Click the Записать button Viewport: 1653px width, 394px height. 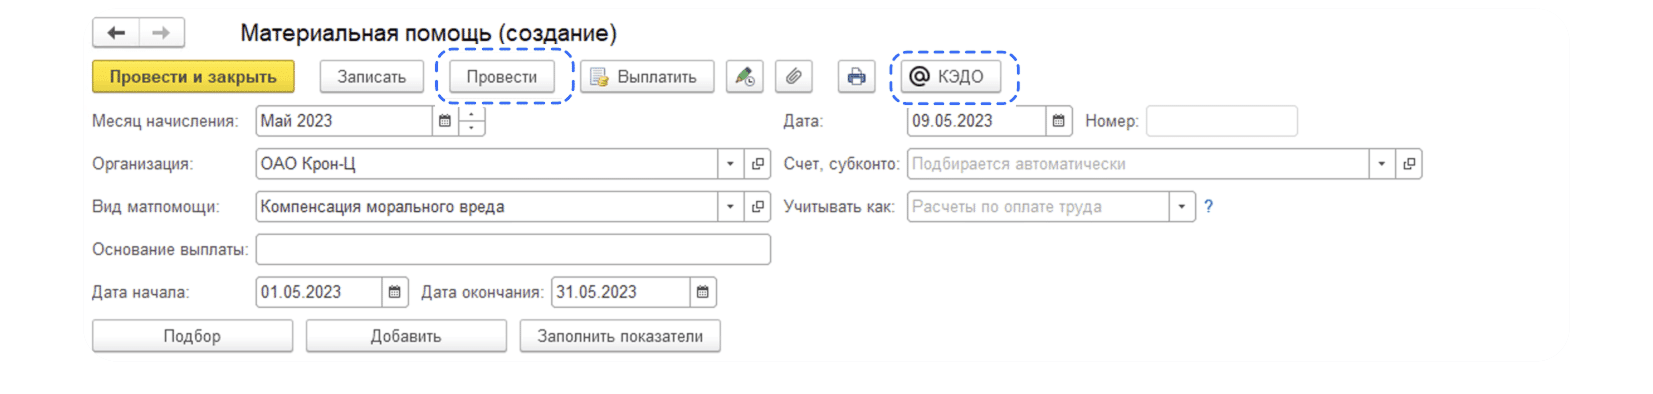(372, 77)
